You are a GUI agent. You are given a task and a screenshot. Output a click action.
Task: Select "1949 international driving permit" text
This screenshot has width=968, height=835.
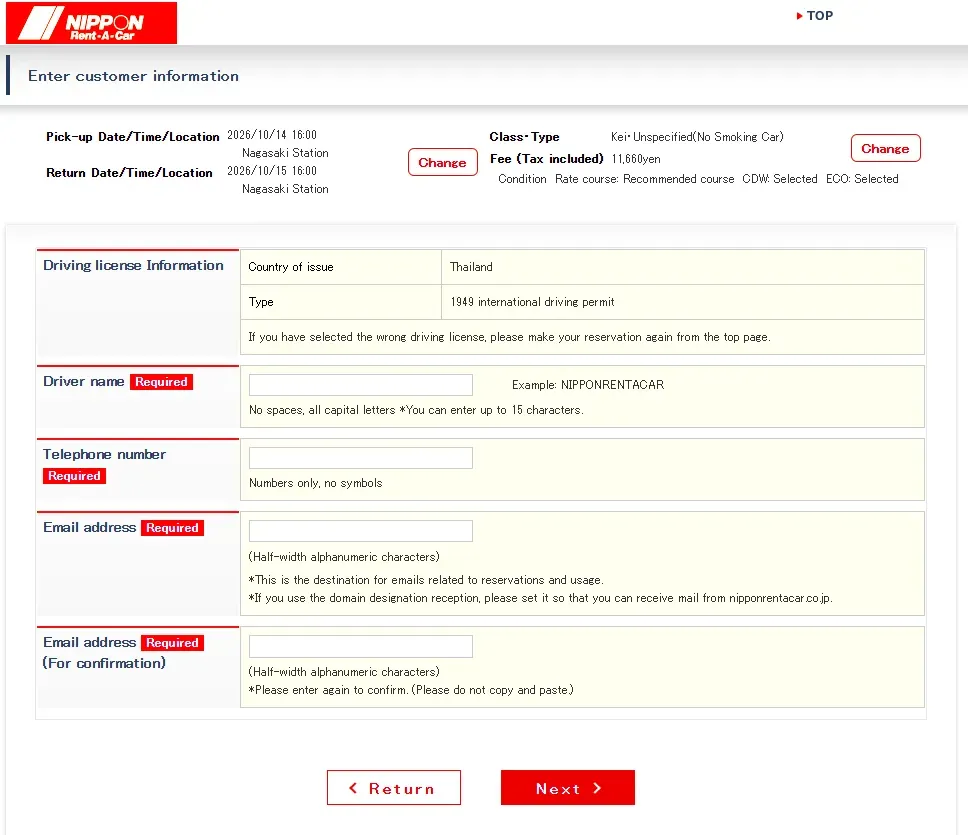532,302
